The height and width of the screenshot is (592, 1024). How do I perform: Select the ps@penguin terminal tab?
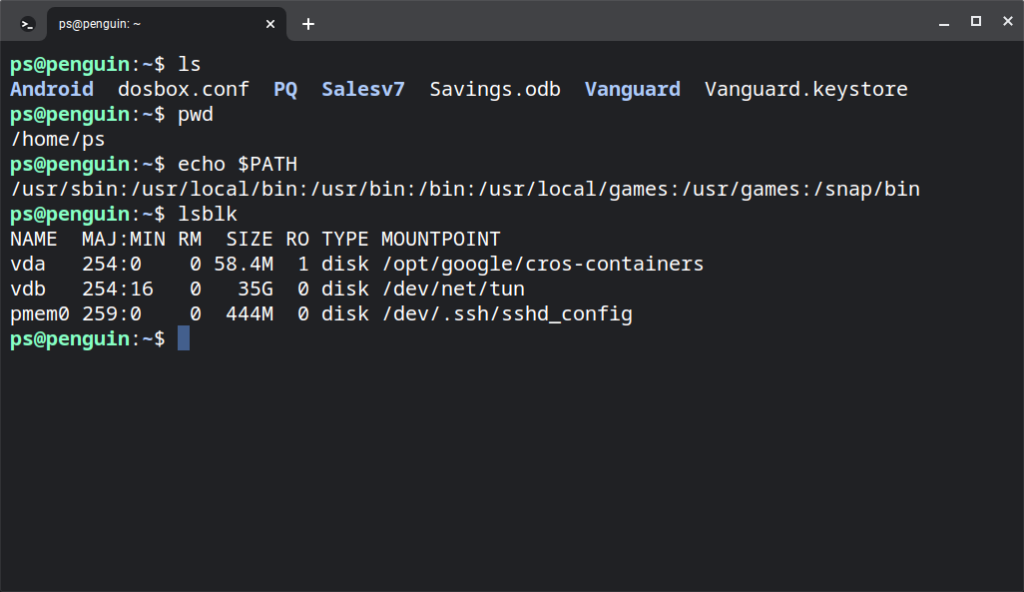150,23
